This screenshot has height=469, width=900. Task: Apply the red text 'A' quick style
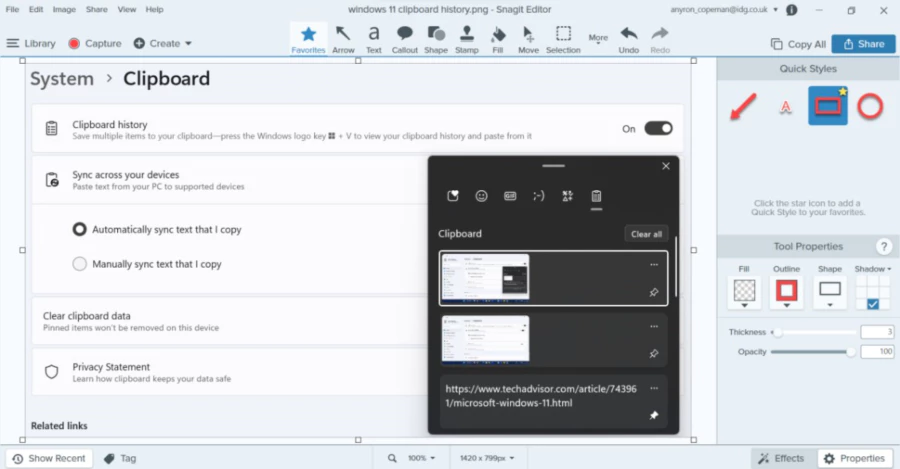click(x=785, y=107)
